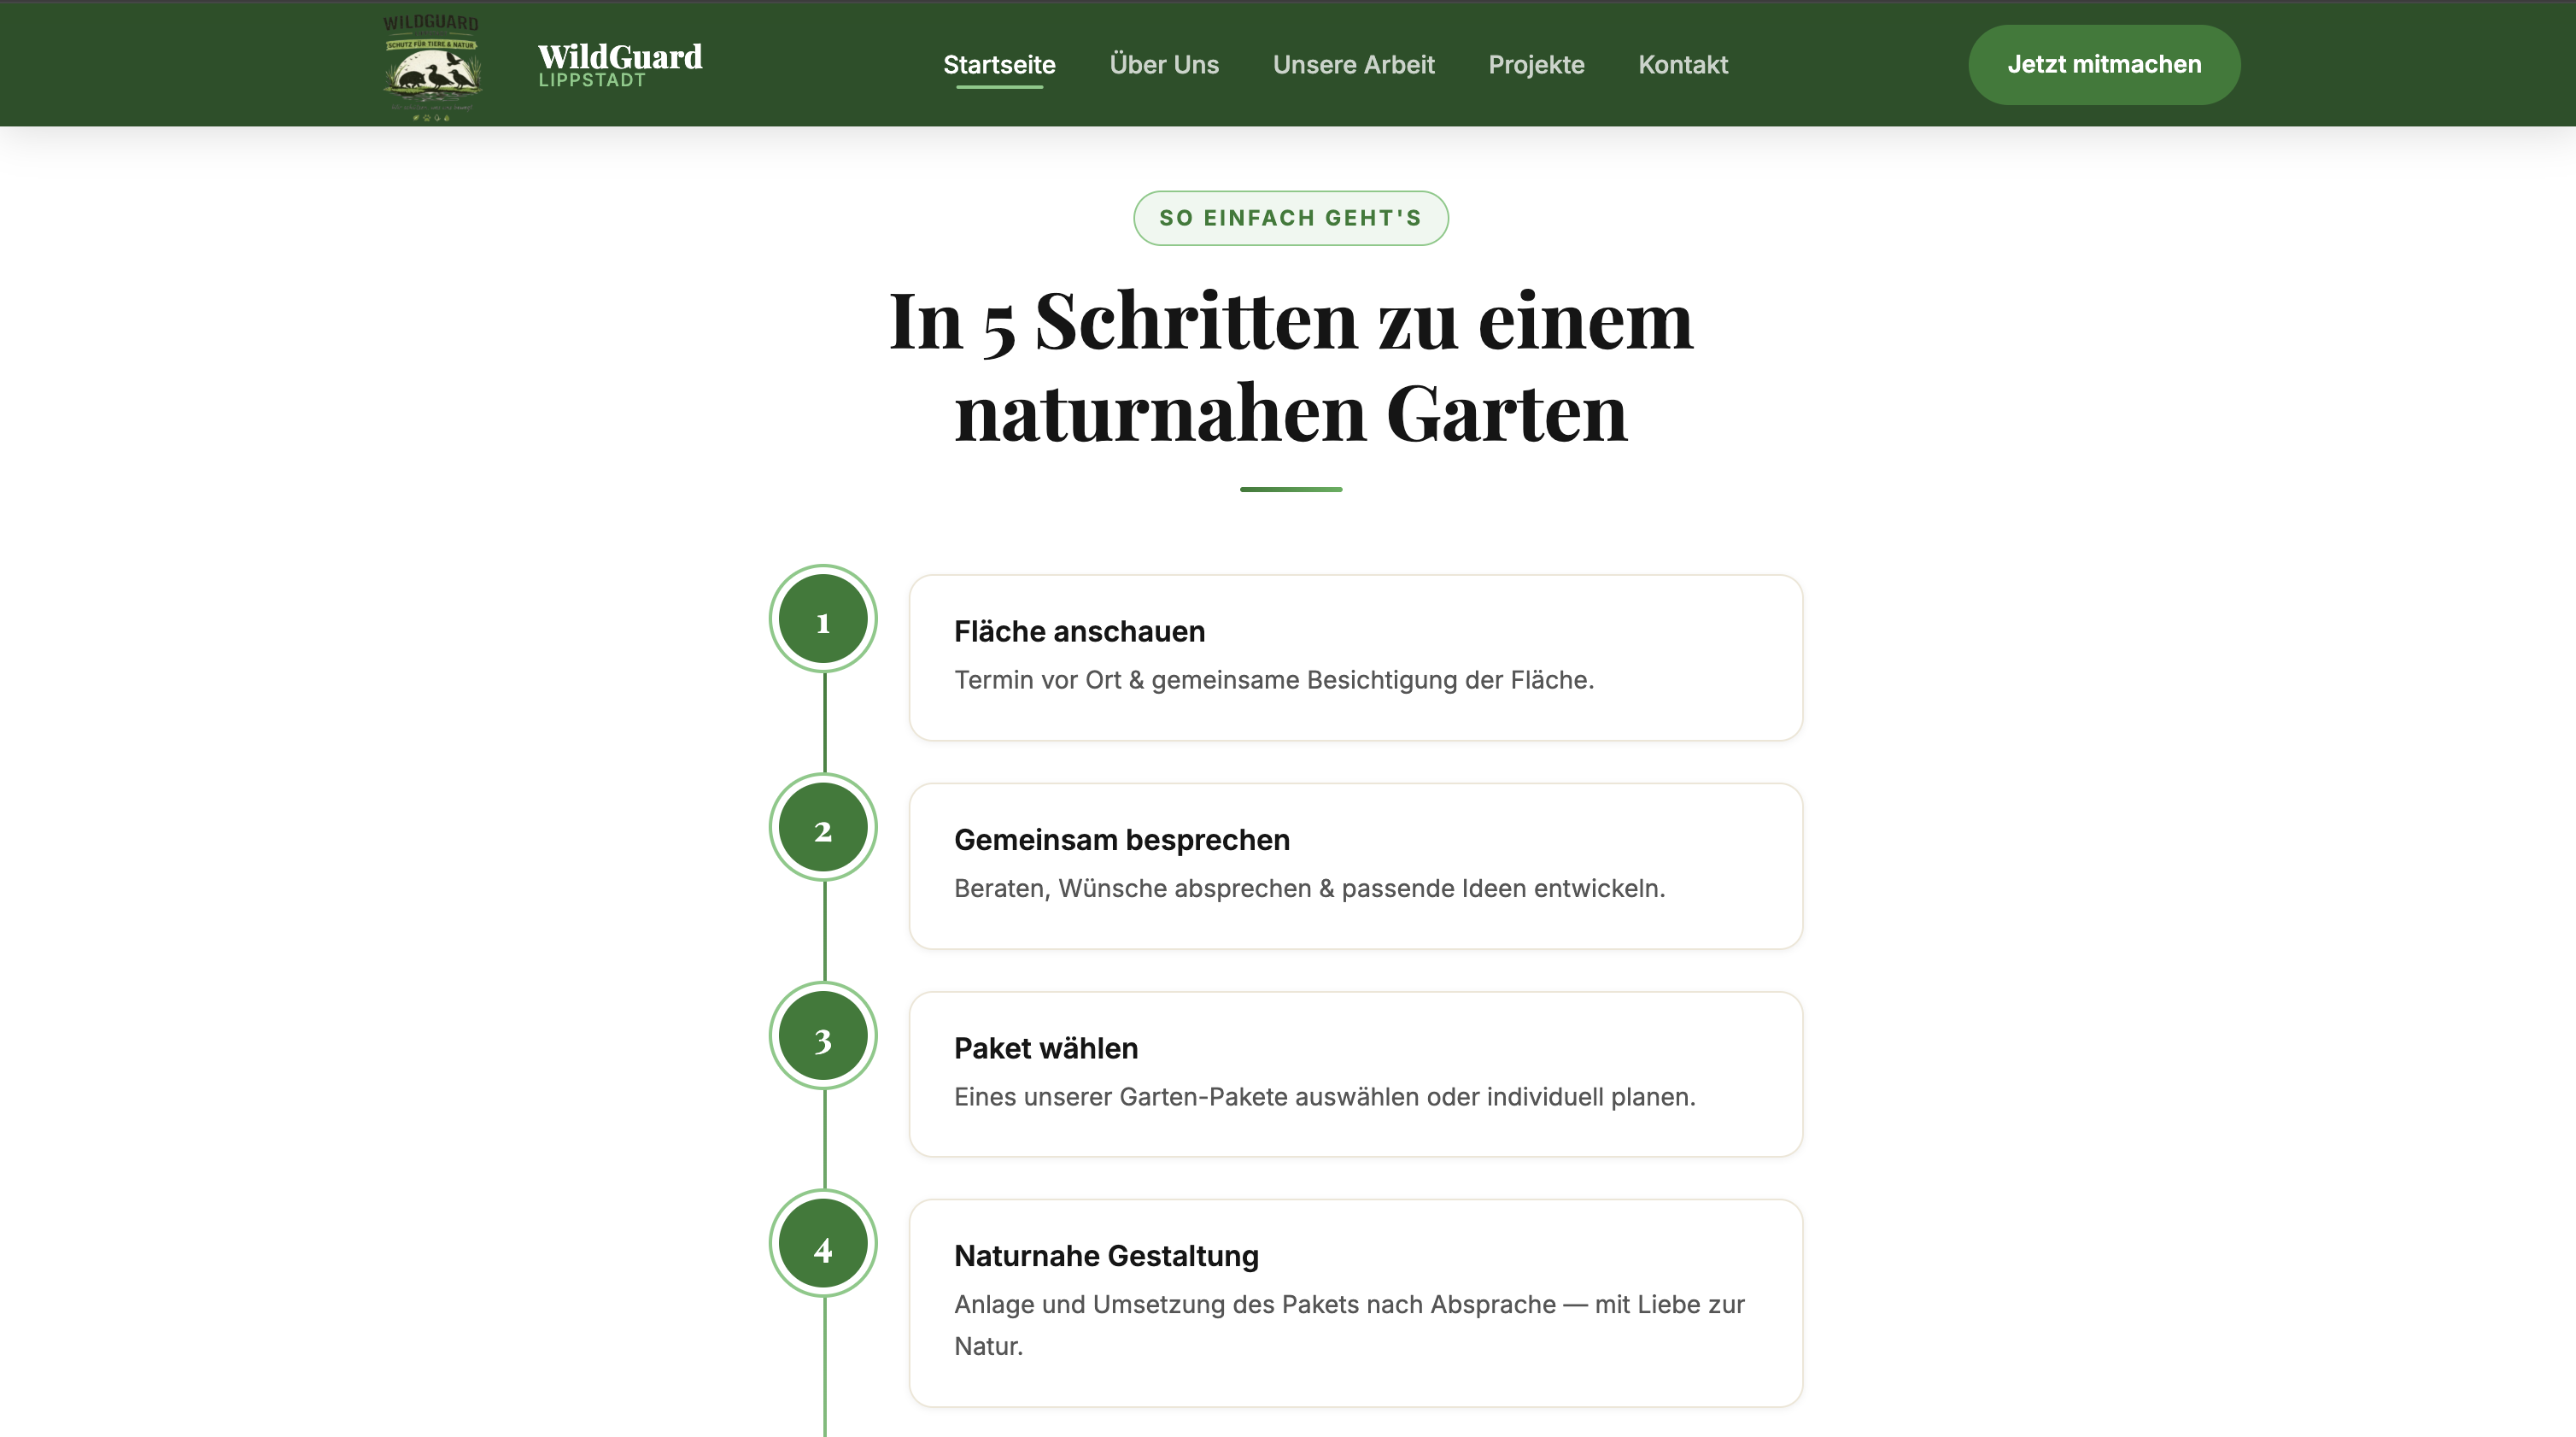Viewport: 2576px width, 1437px height.
Task: Click the WildGuard Lippstadt wordmark link
Action: click(x=619, y=64)
